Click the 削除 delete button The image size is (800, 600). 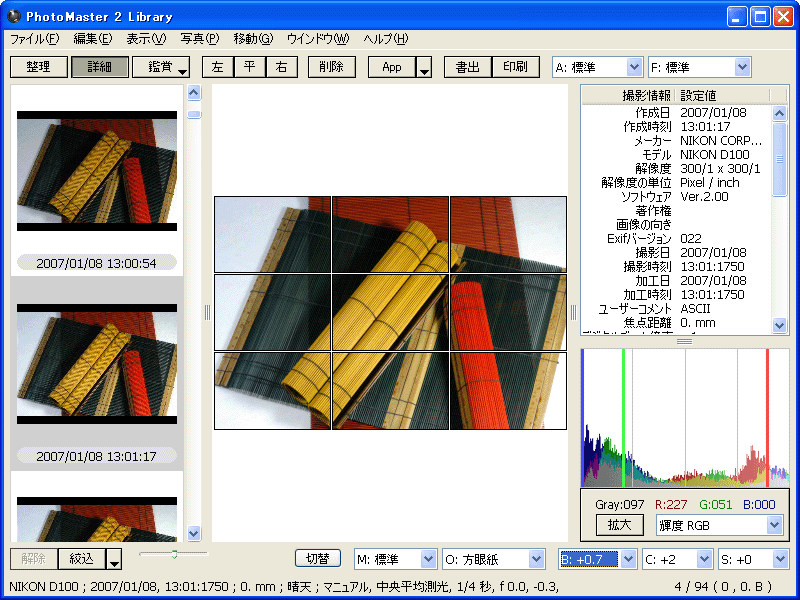(x=332, y=67)
